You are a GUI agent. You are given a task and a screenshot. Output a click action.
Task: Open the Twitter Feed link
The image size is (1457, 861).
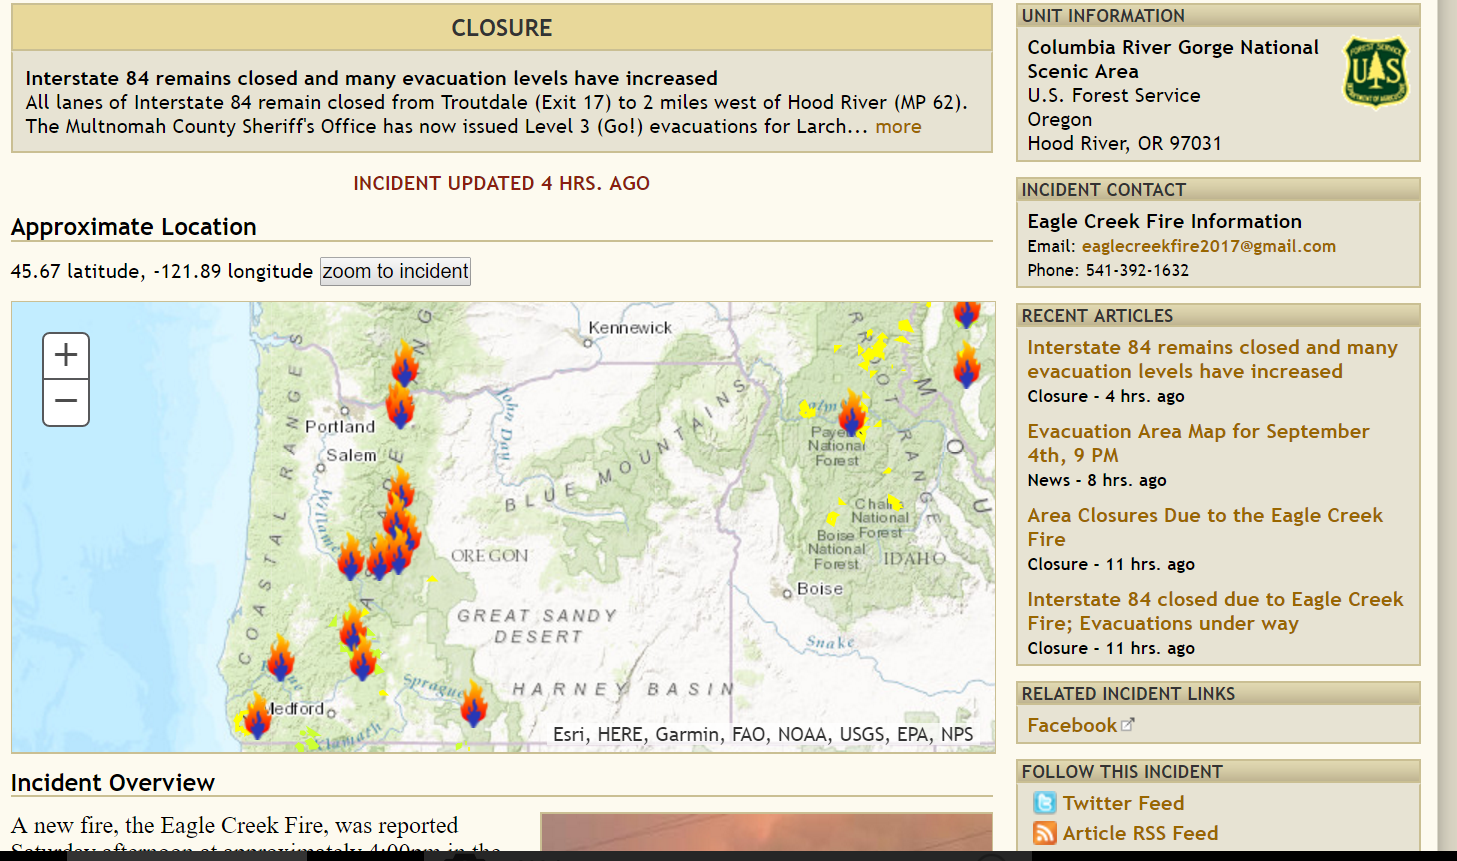pyautogui.click(x=1123, y=803)
